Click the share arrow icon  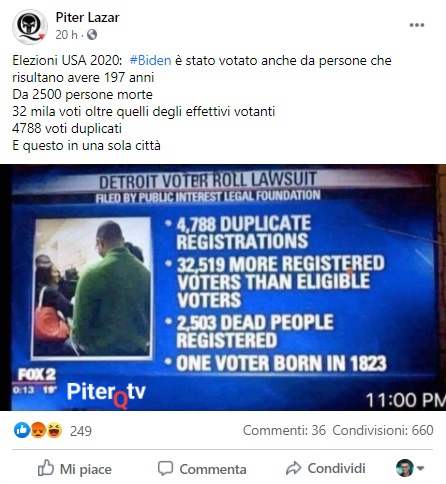[x=293, y=468]
